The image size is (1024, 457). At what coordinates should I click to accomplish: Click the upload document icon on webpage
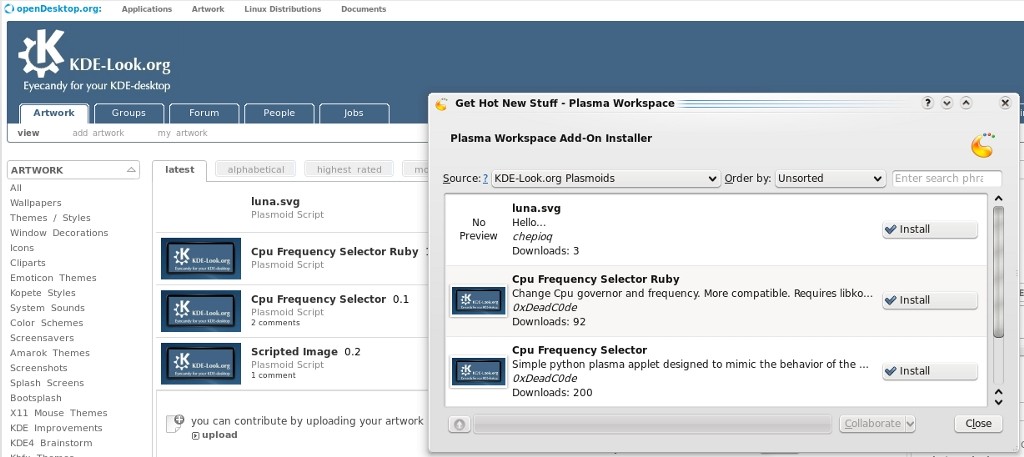click(178, 421)
